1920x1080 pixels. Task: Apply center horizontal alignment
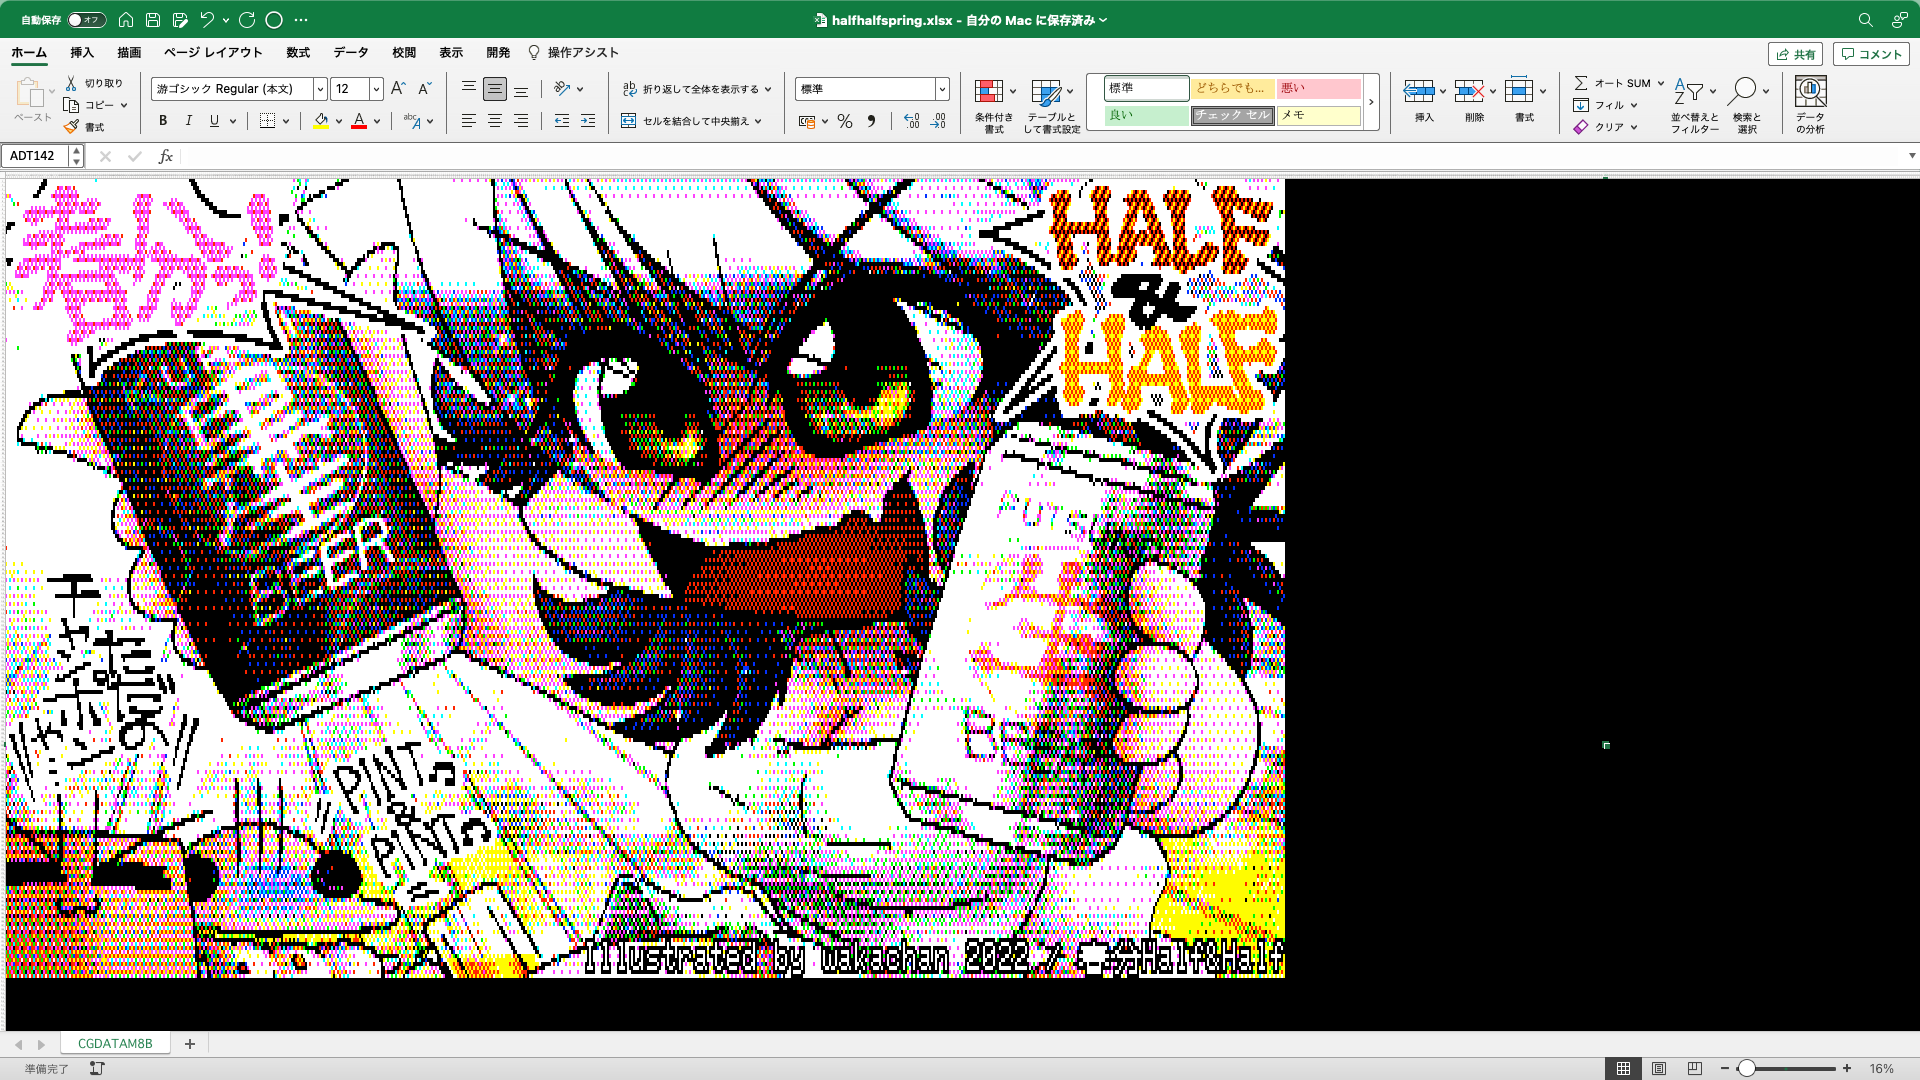pyautogui.click(x=495, y=121)
